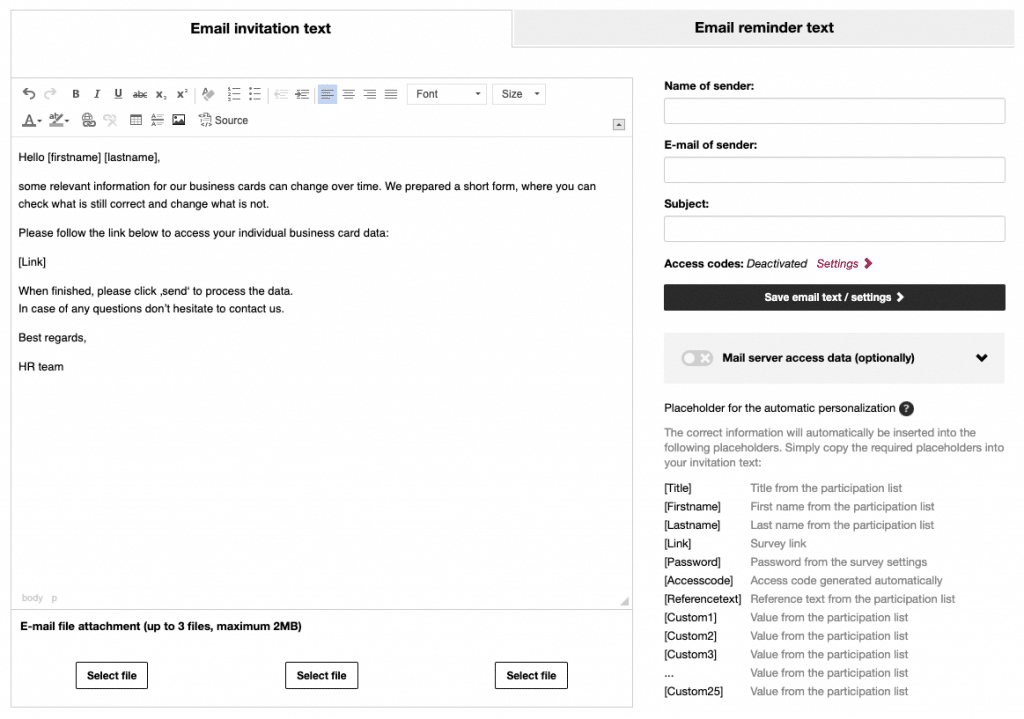Click the E-mail of sender field
The height and width of the screenshot is (719, 1024).
point(834,170)
